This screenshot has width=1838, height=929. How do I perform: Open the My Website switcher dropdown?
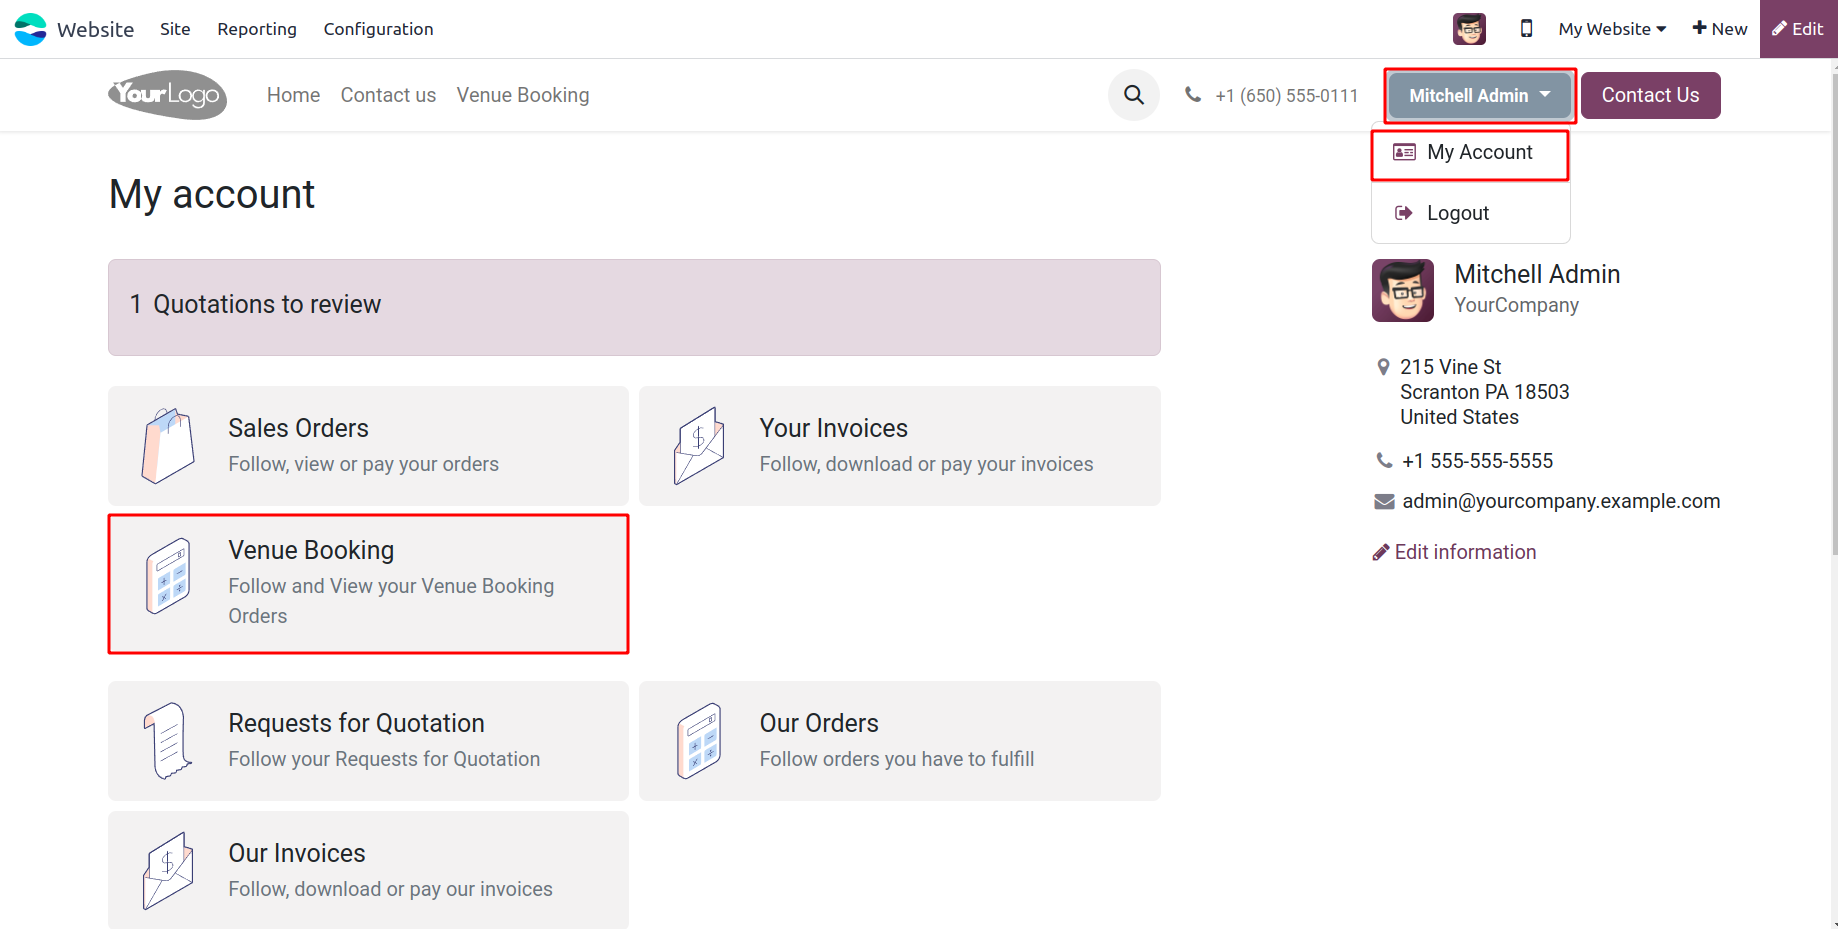1612,29
